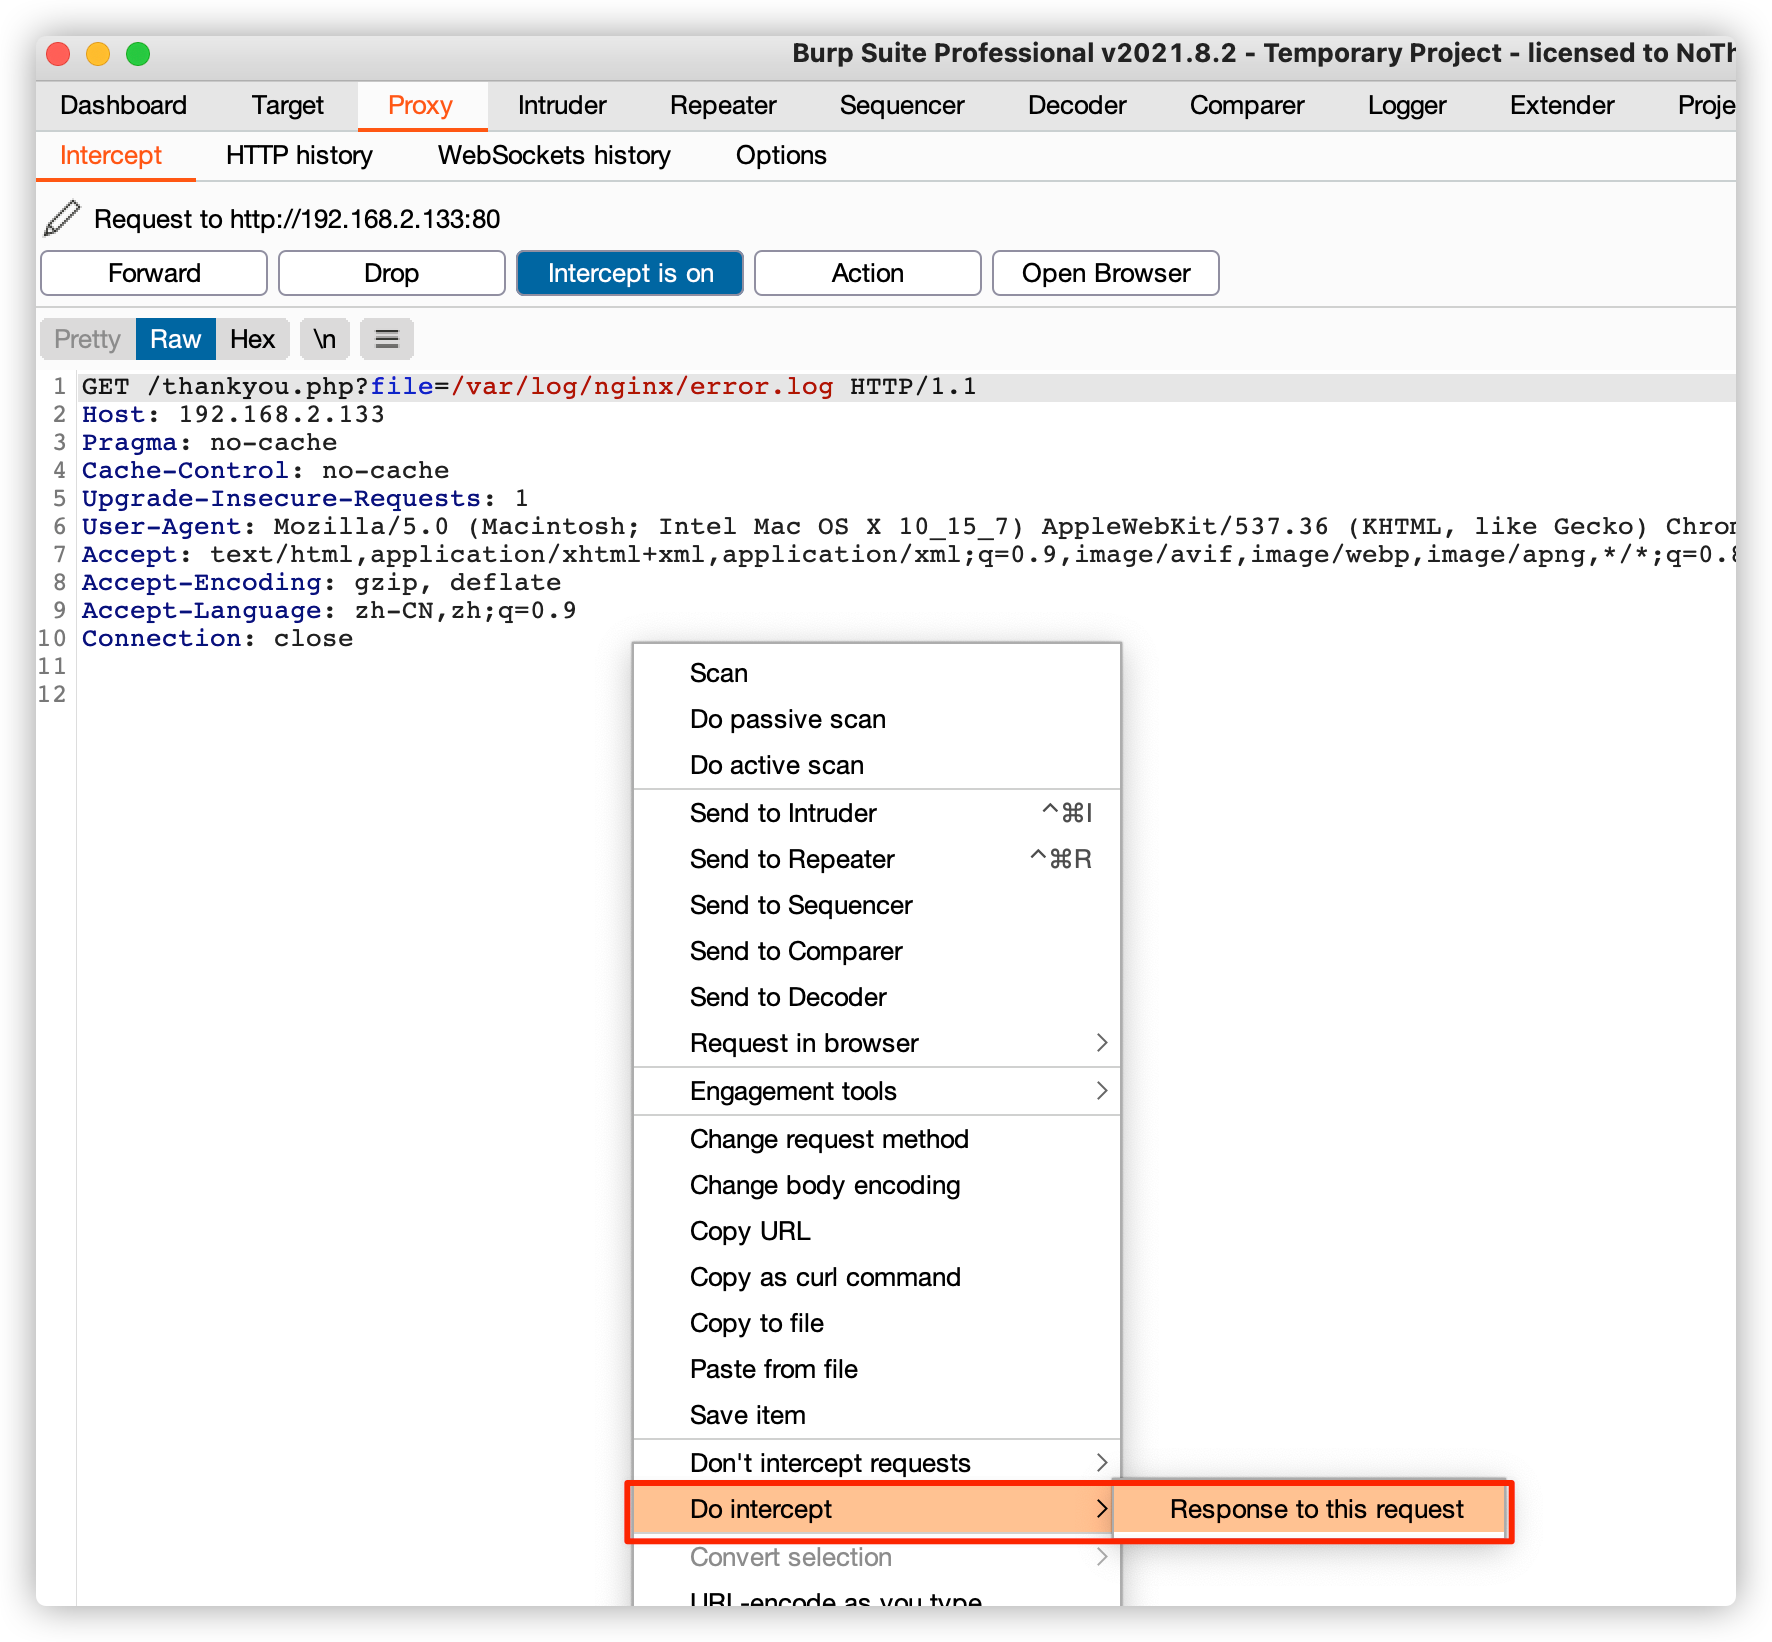Click the Open Browser button
1772x1642 pixels.
pyautogui.click(x=1106, y=273)
